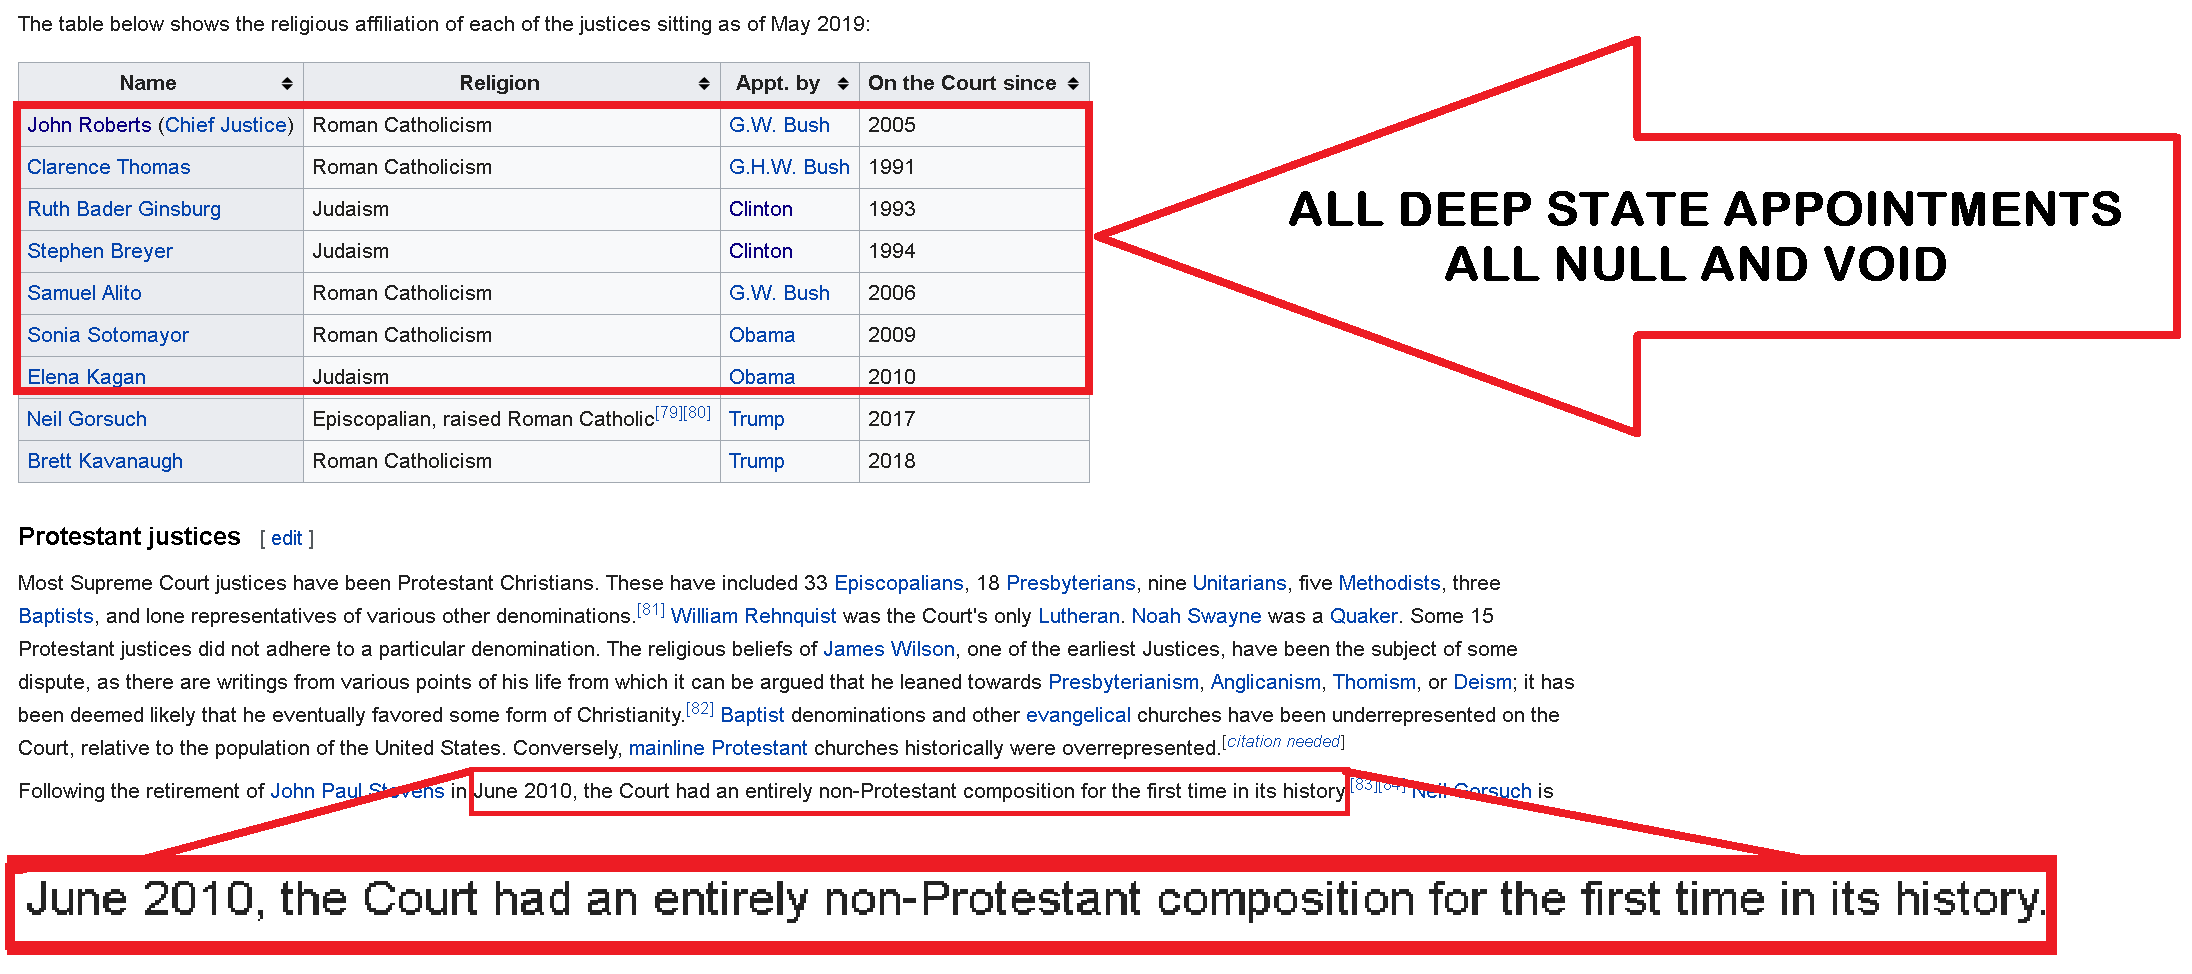The image size is (2192, 974).
Task: Open the Chief Justice link
Action: tap(226, 125)
